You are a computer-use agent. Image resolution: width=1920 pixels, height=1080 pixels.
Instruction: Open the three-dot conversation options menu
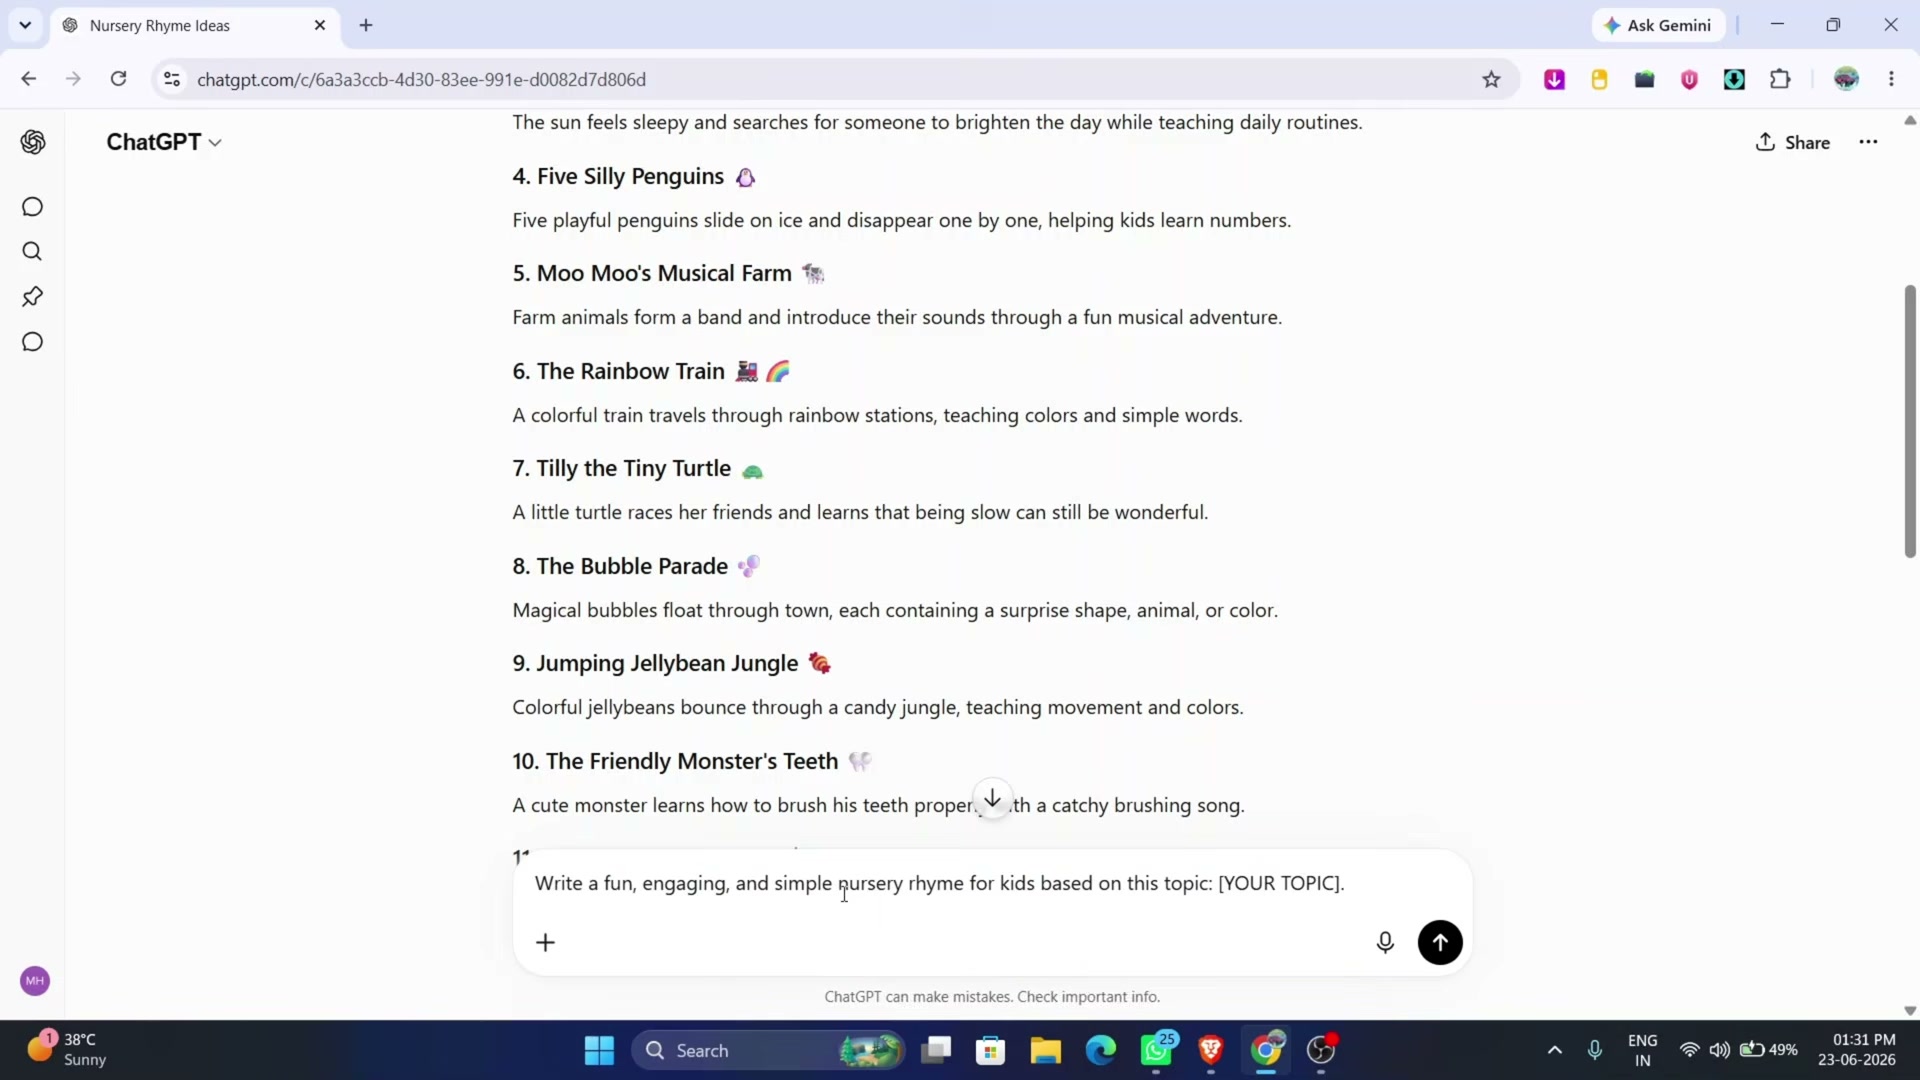(1868, 142)
